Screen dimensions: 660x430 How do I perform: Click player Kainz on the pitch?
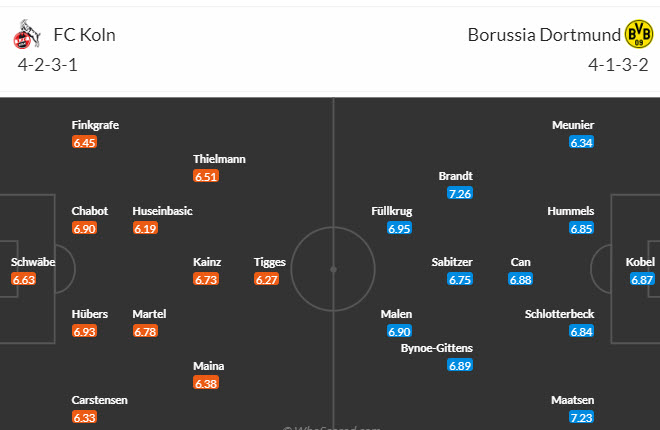tap(207, 262)
